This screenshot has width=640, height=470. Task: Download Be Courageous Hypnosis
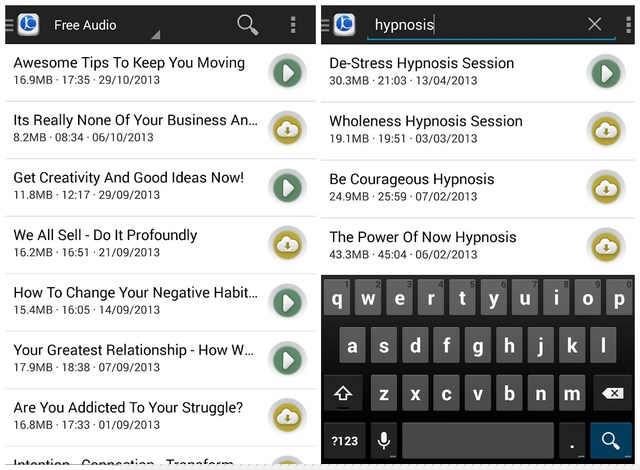(x=606, y=189)
